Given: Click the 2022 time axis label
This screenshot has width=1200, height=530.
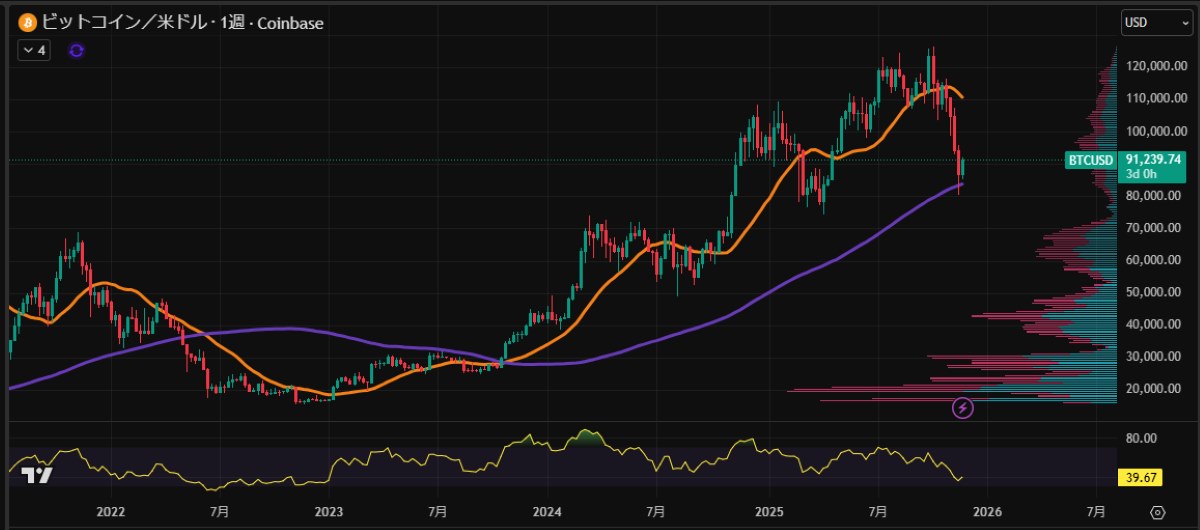Looking at the screenshot, I should click(x=110, y=512).
